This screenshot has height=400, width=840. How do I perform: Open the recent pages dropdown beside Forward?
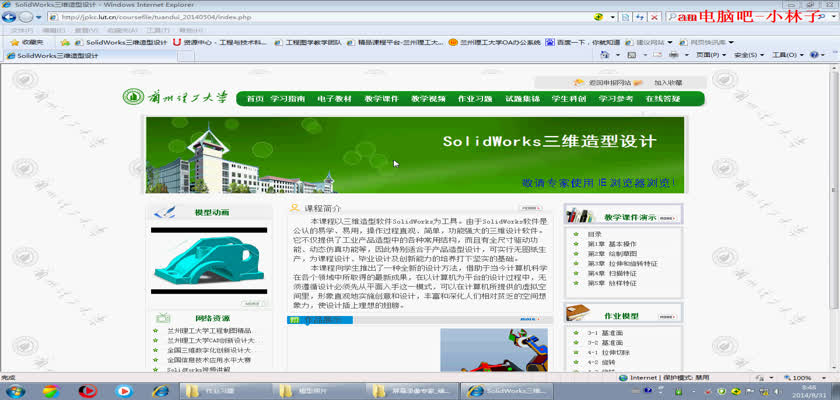[x=39, y=18]
